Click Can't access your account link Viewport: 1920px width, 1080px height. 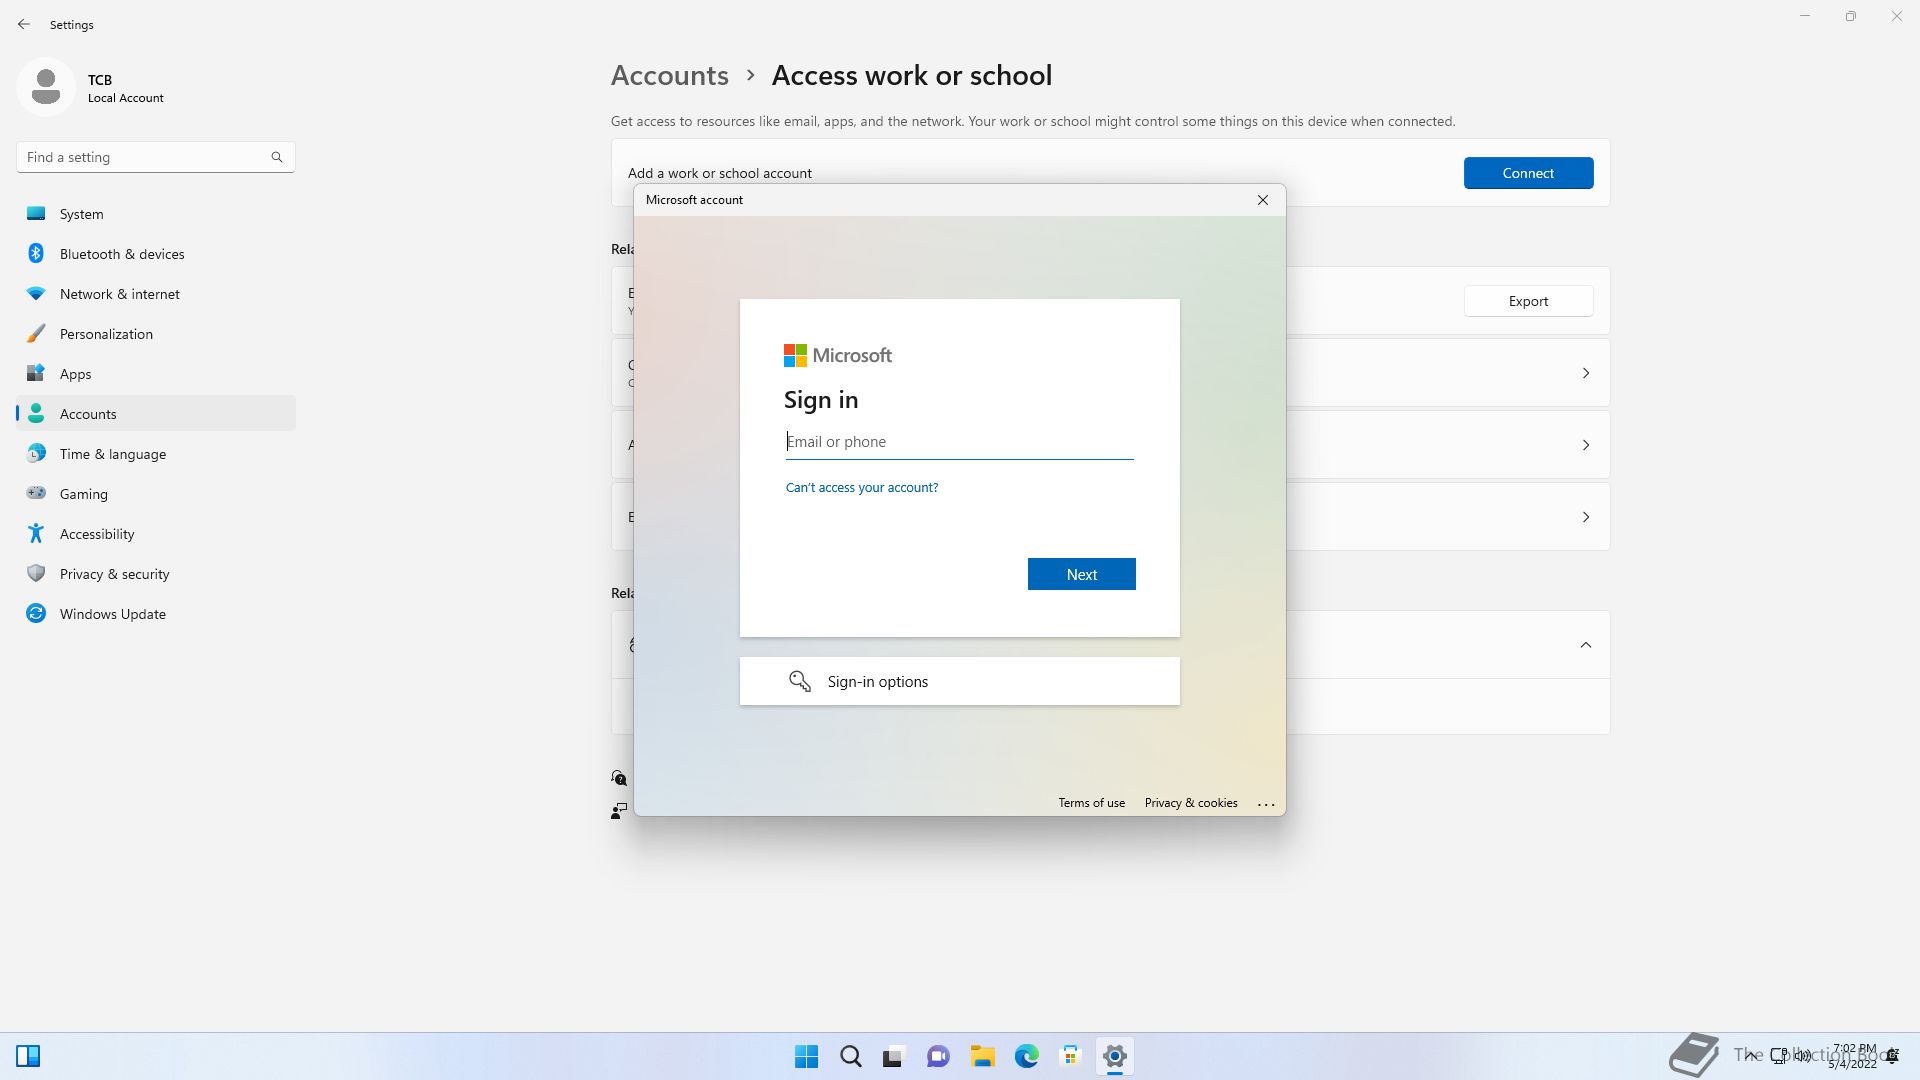(x=862, y=488)
